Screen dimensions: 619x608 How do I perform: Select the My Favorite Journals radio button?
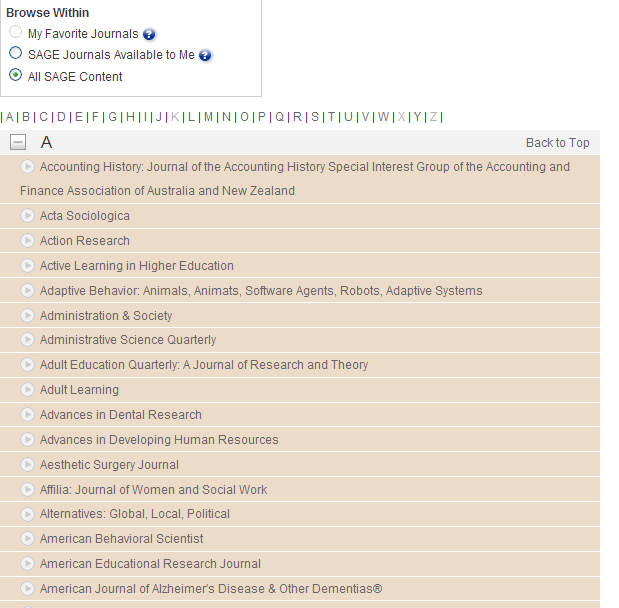coord(15,32)
